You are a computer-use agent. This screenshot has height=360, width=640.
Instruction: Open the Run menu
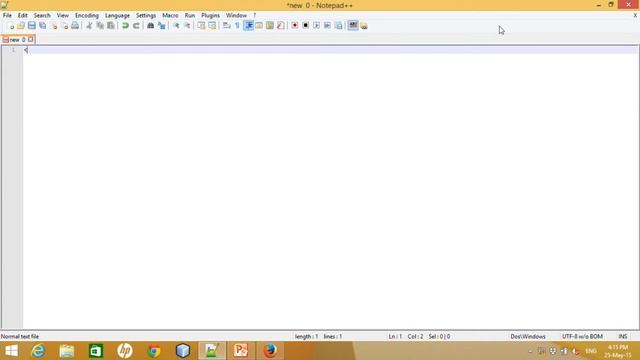[x=190, y=16]
